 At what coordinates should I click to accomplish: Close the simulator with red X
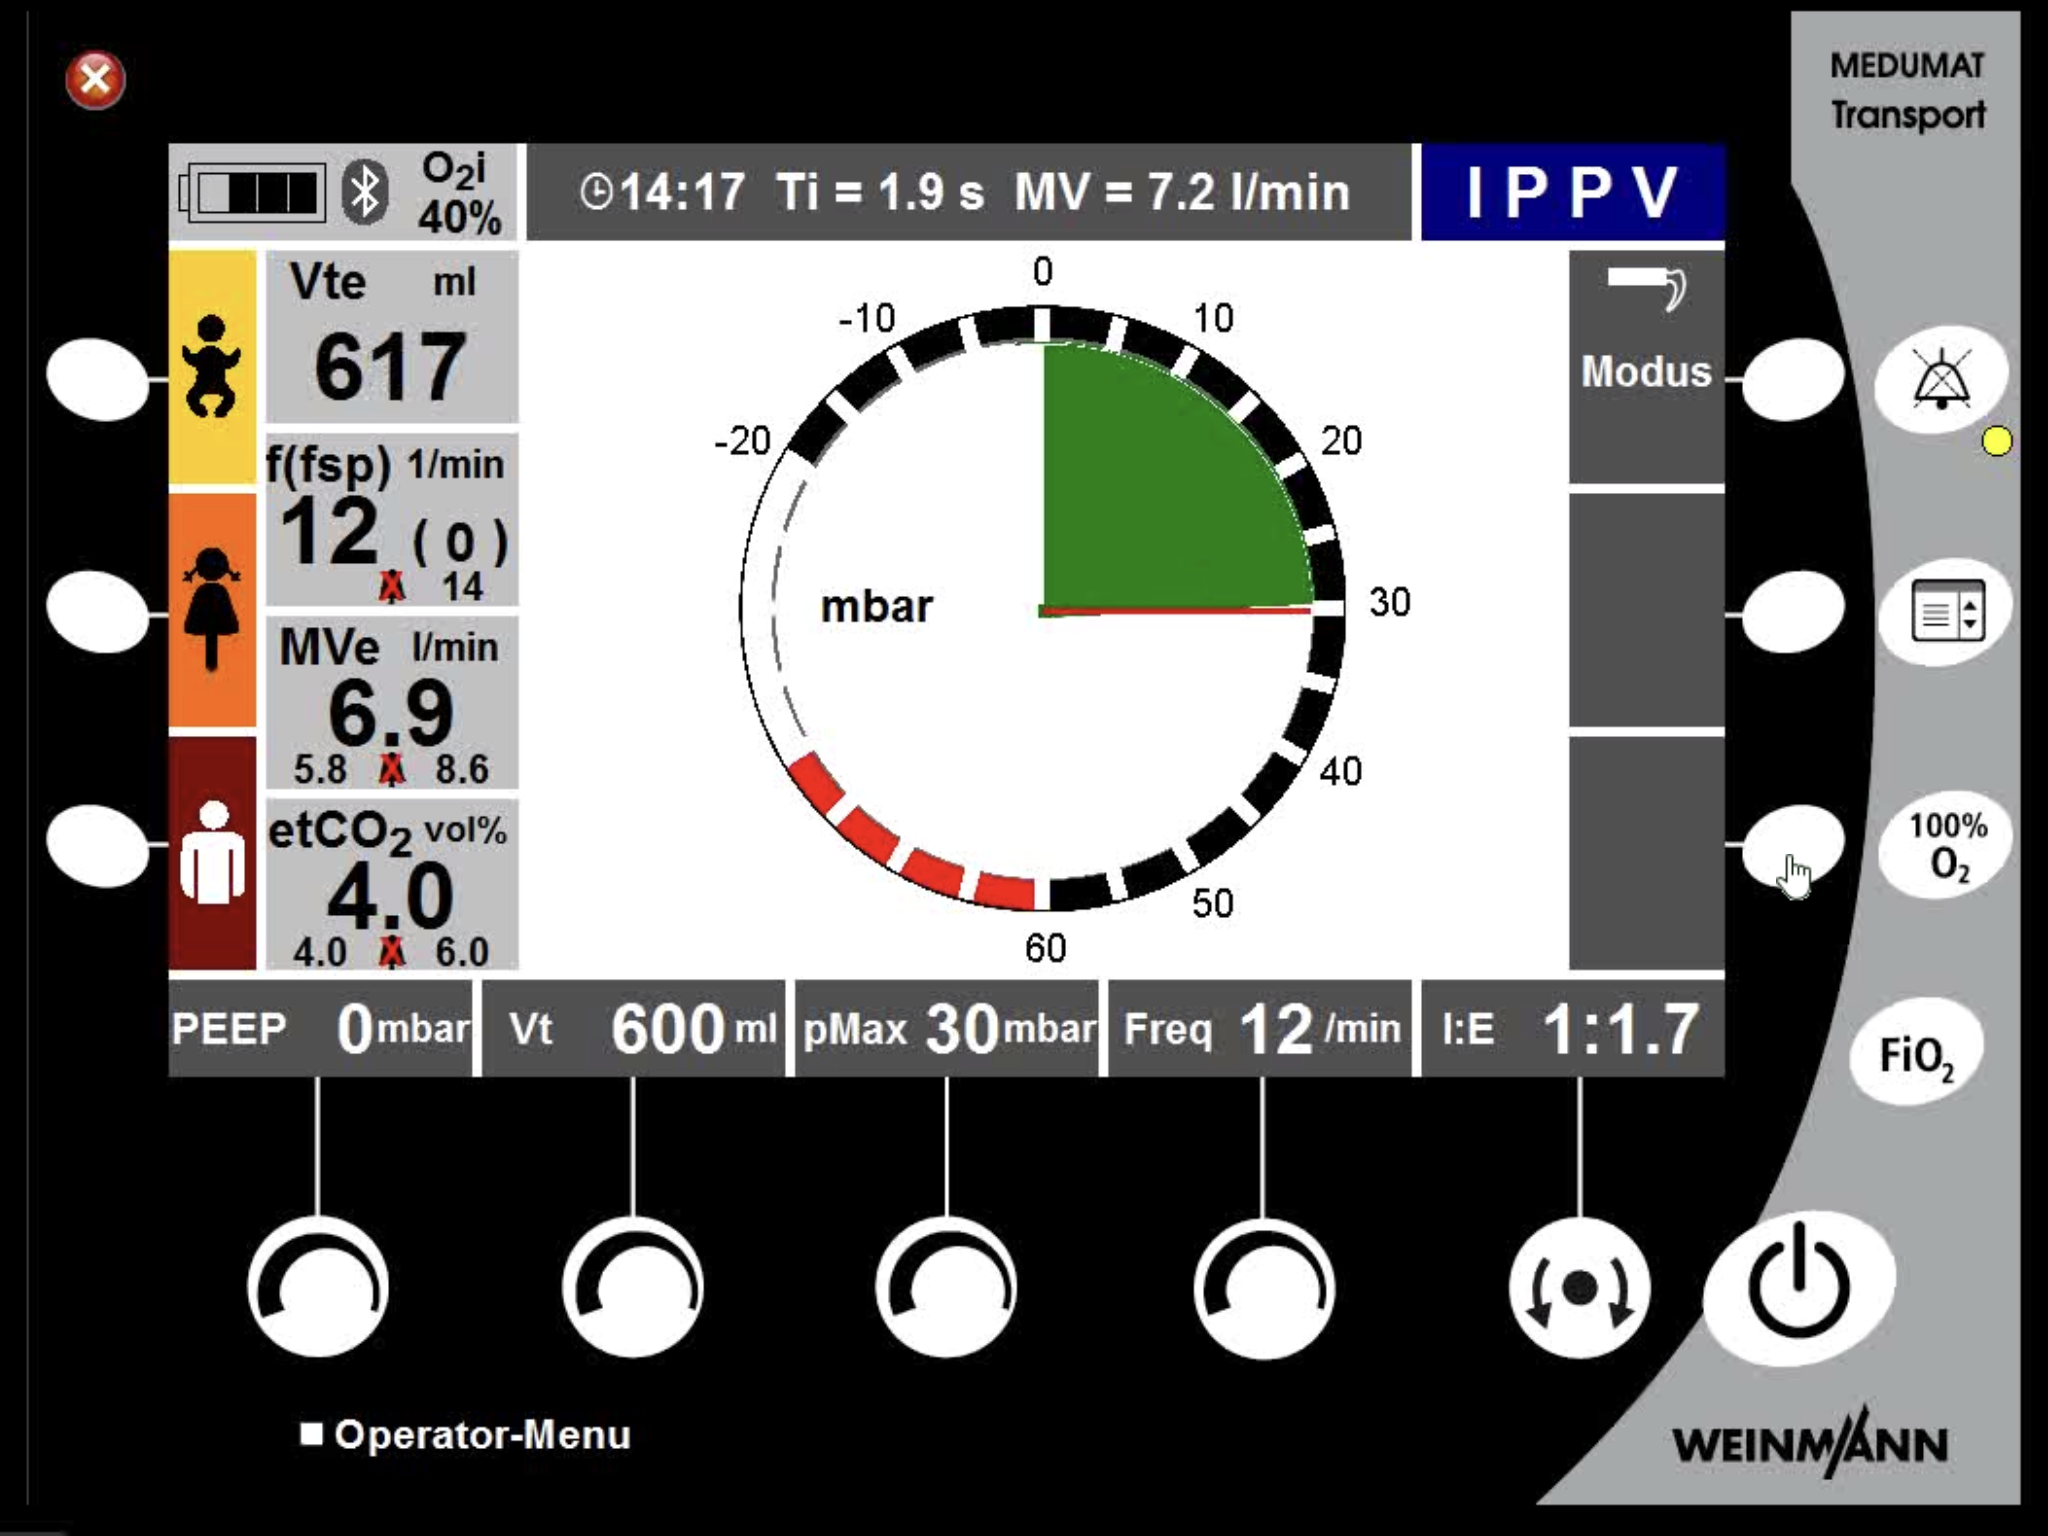(x=95, y=79)
